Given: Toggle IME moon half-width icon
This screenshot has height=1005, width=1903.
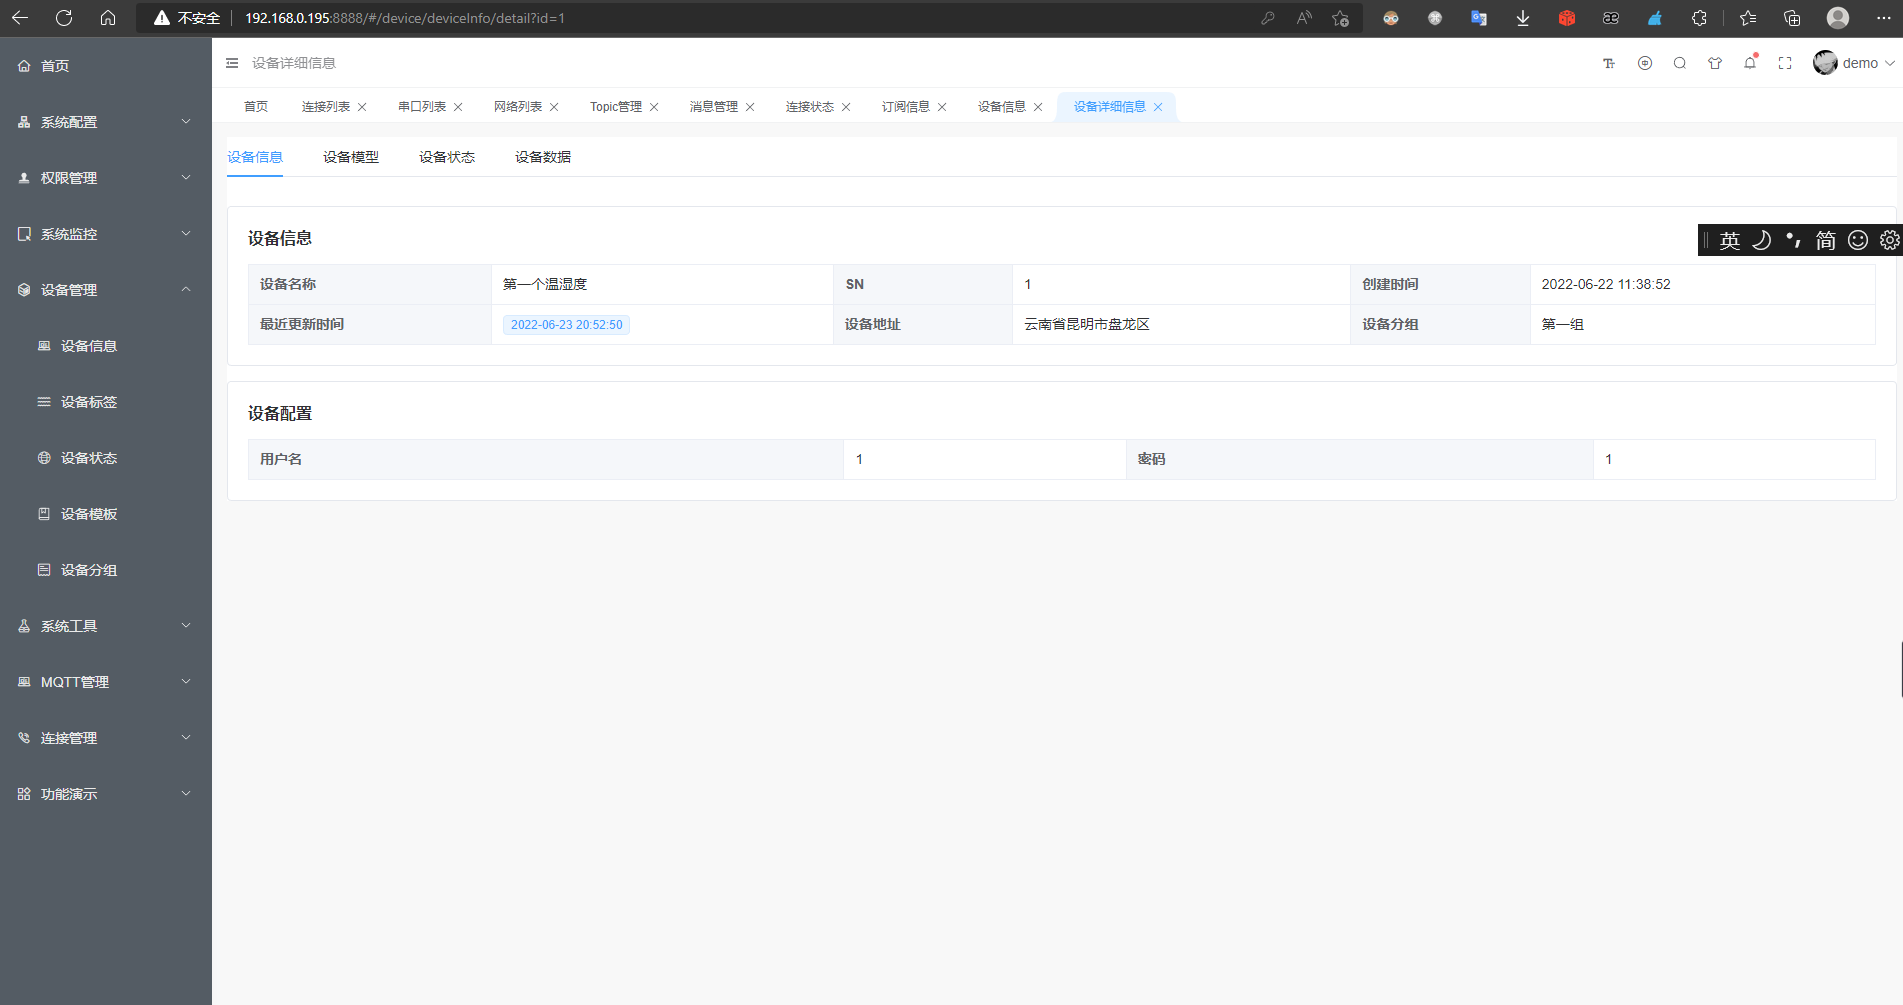Looking at the screenshot, I should click(x=1762, y=240).
